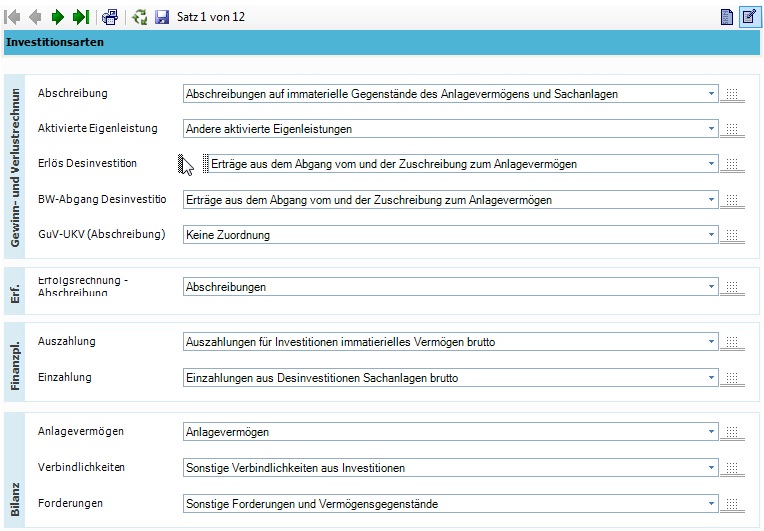Click field 'Sonstige Verbindlichkeiten aus Investitionen'

(x=450, y=468)
